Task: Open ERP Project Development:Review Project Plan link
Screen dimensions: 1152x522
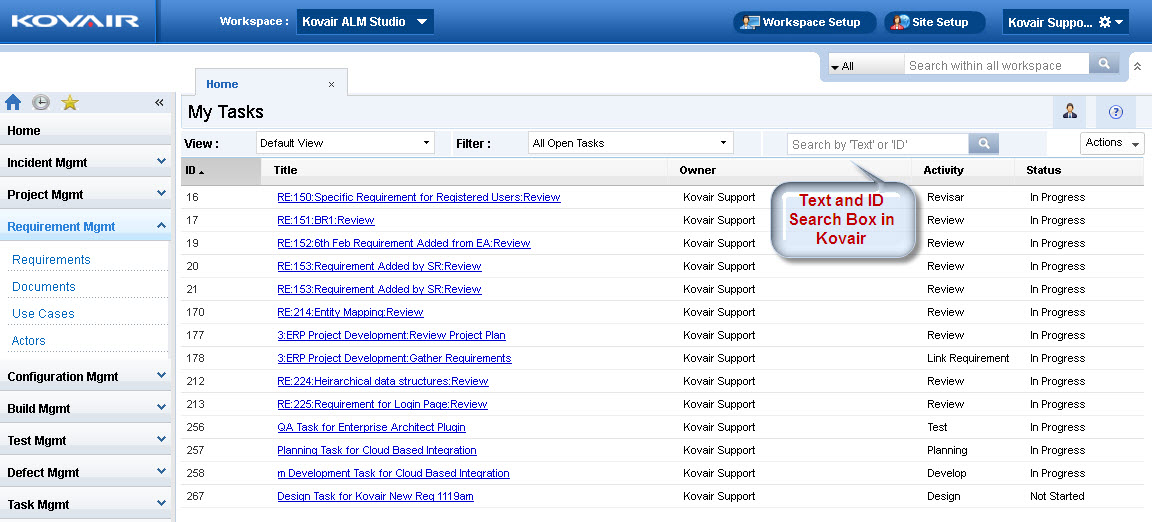Action: (x=391, y=335)
